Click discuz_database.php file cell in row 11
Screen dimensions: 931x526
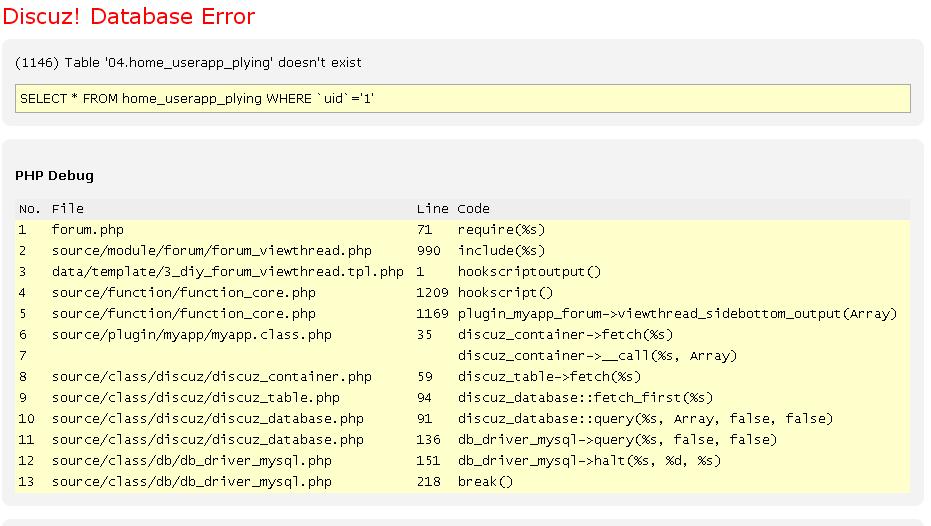[x=208, y=440]
